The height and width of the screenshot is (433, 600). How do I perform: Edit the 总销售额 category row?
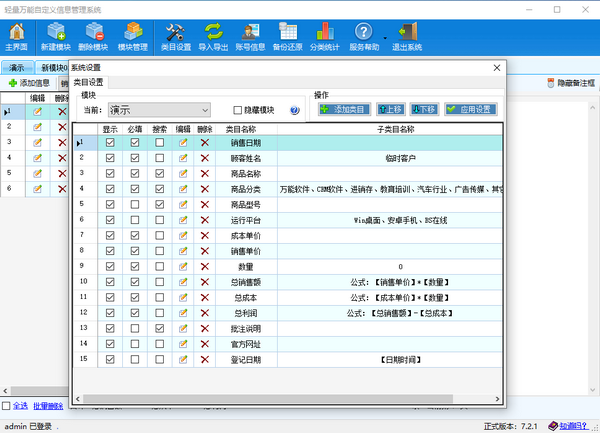[x=183, y=282]
